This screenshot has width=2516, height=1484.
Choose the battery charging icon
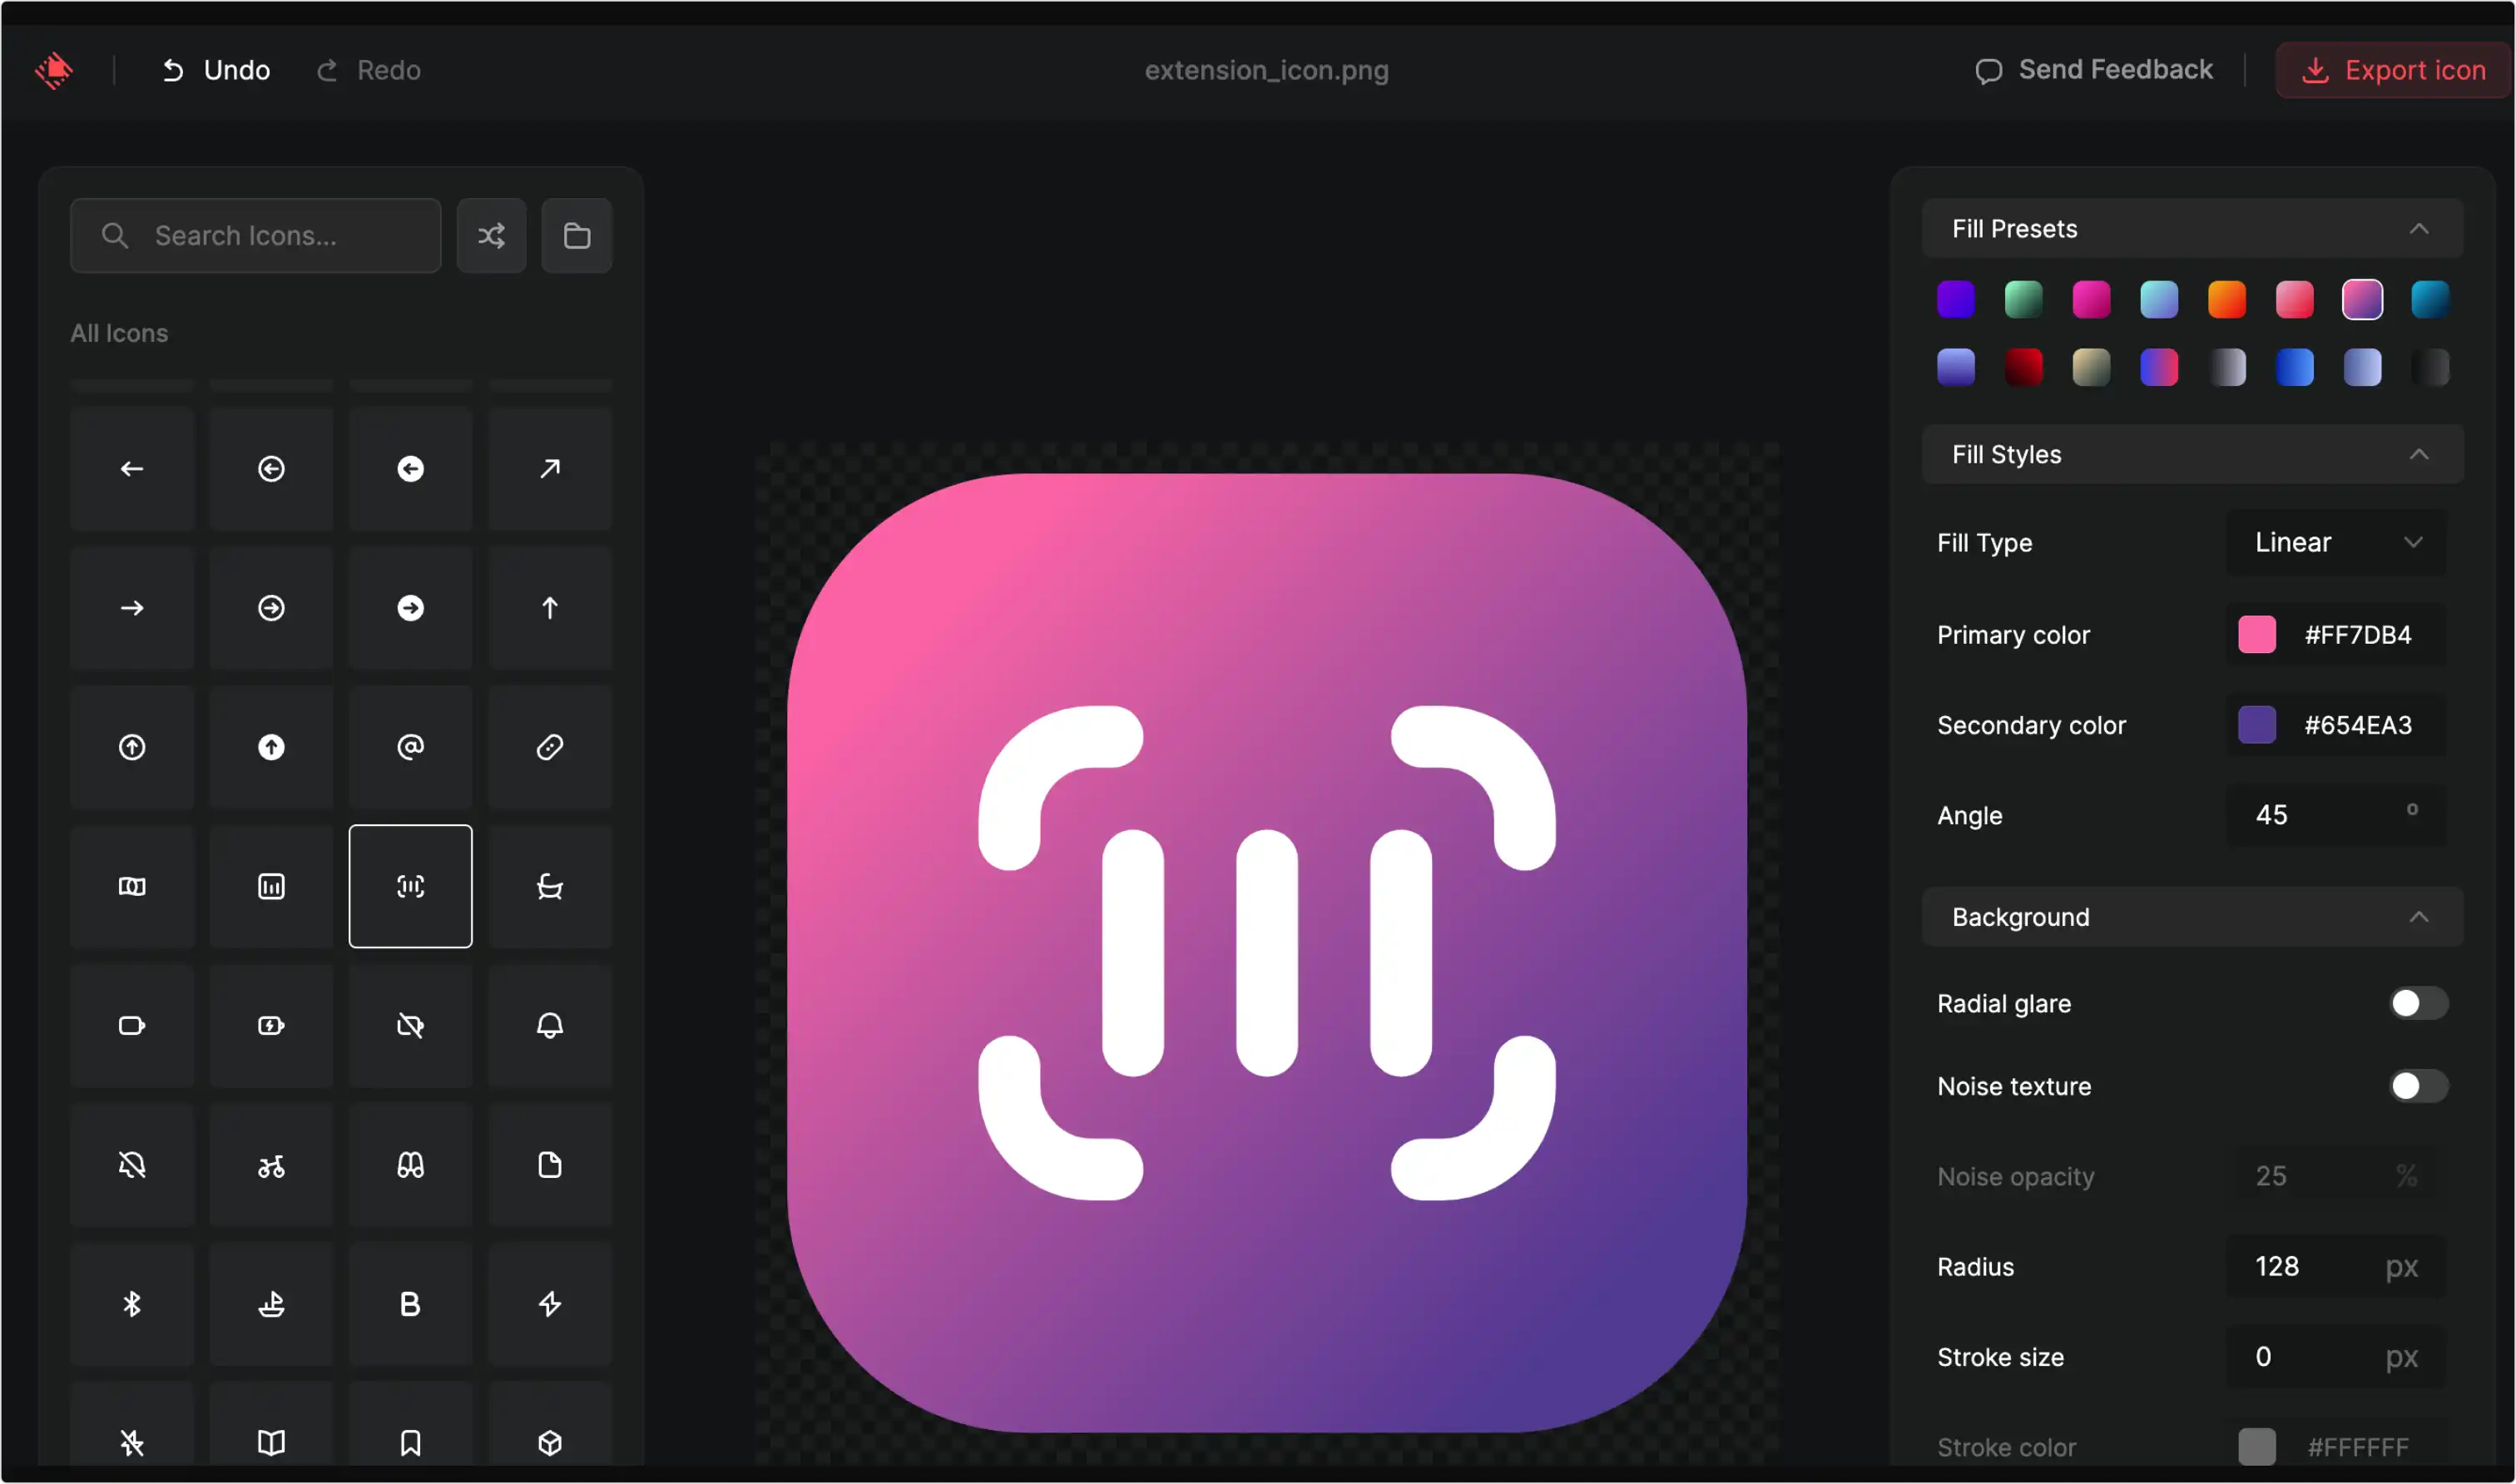271,1025
